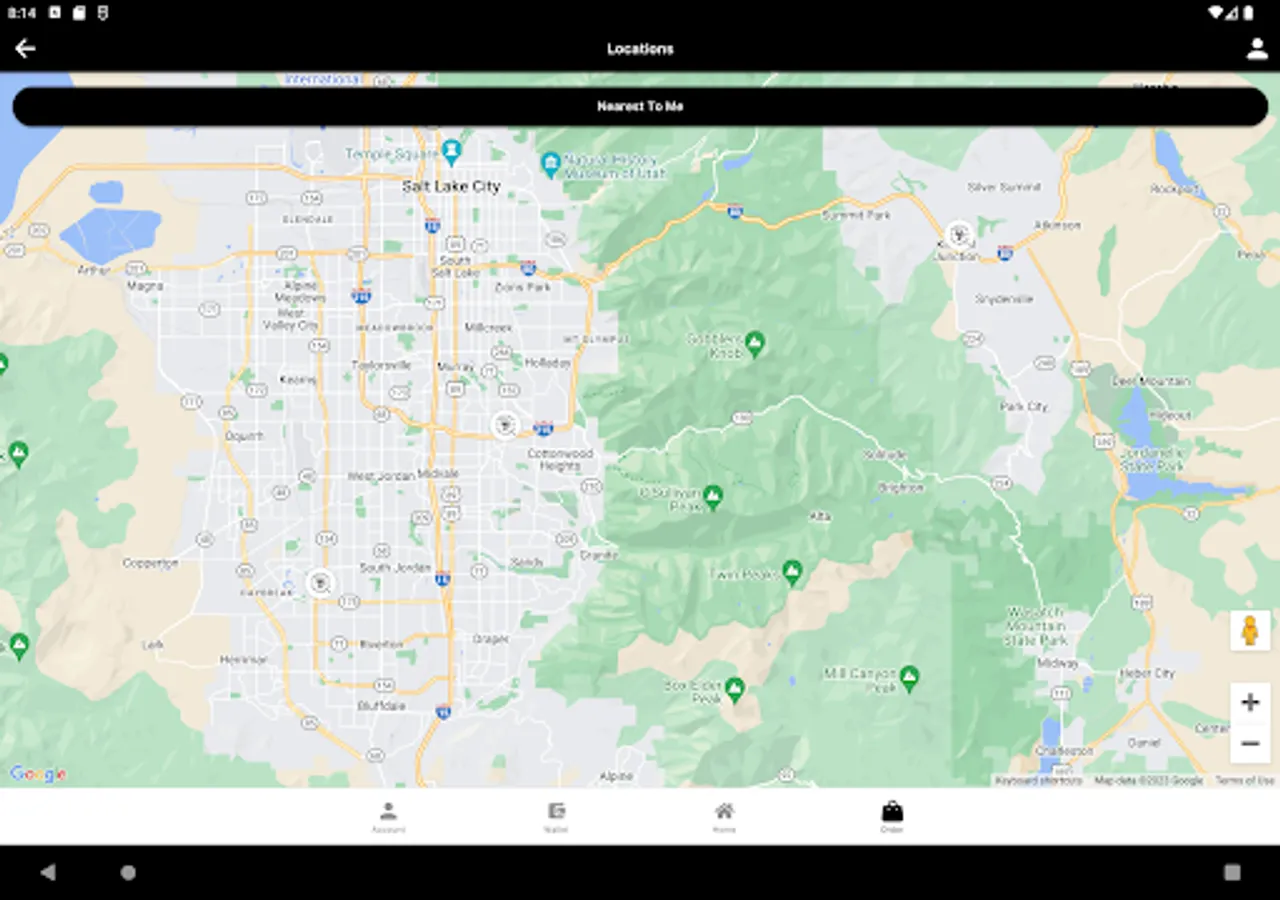
Task: Click the Alpine map label
Action: click(x=617, y=776)
